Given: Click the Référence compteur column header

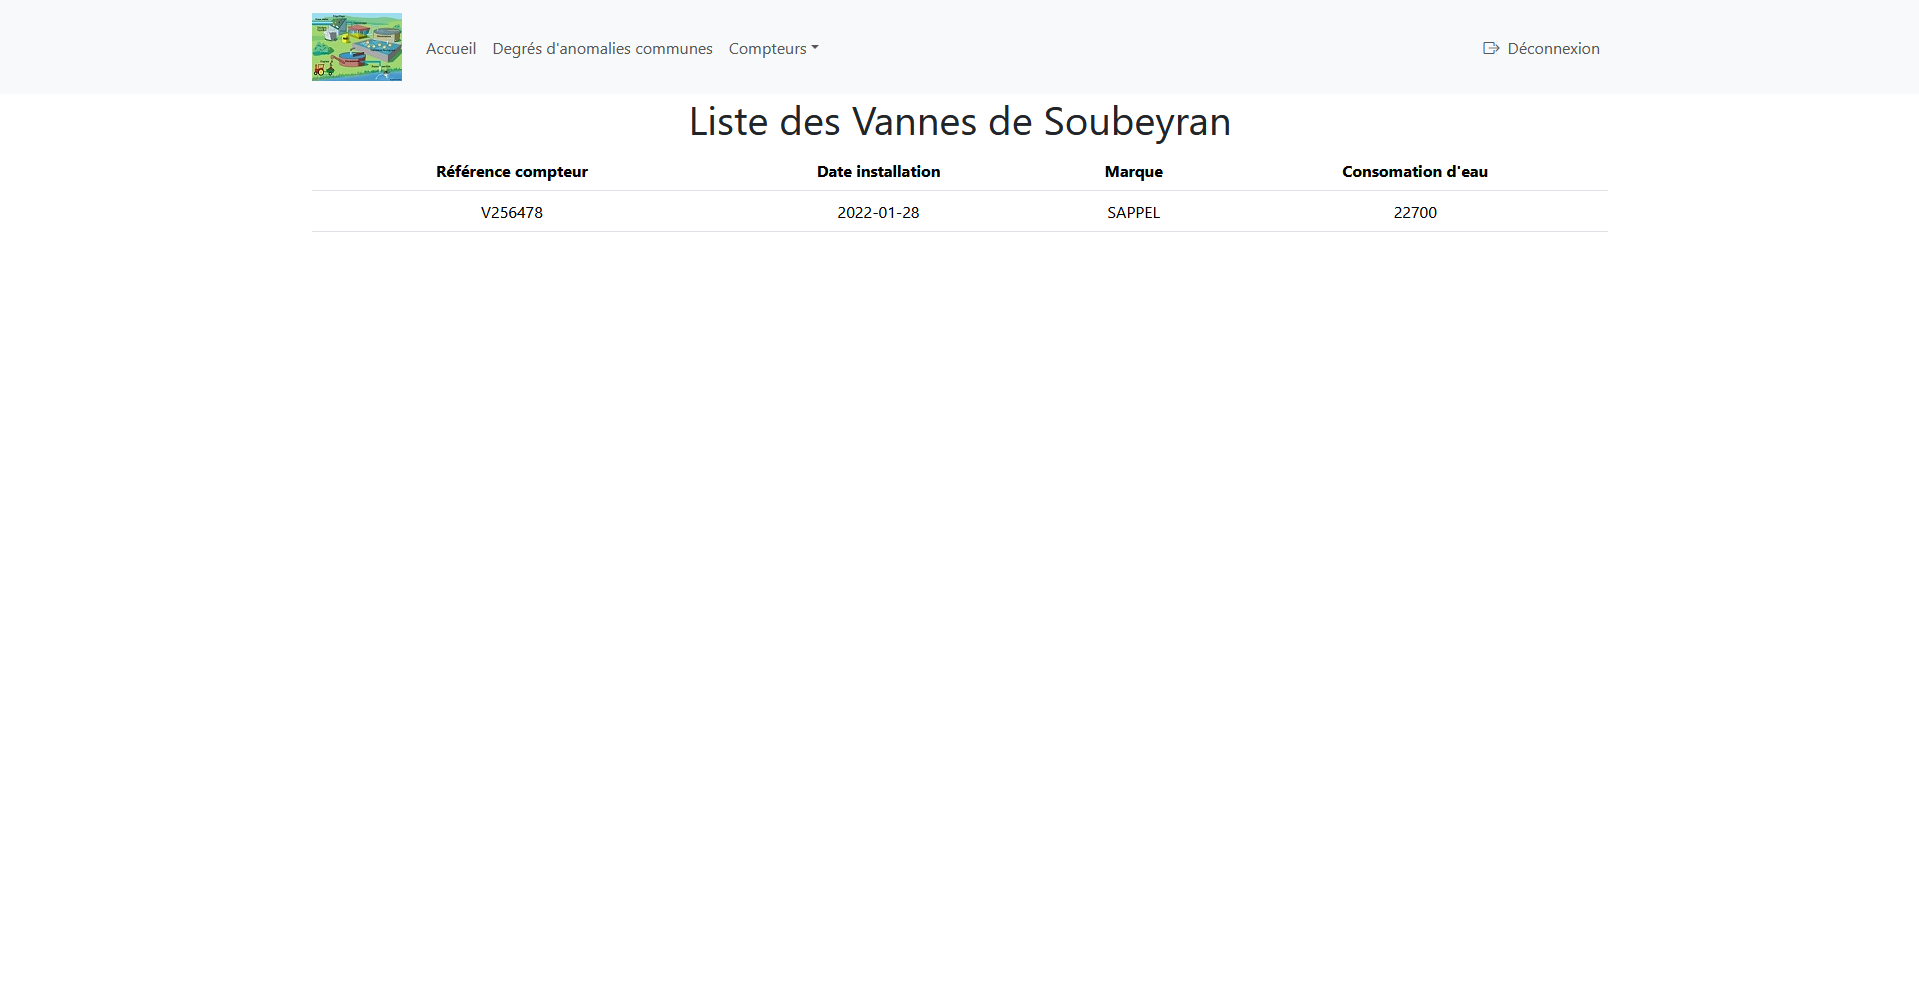Looking at the screenshot, I should pos(511,171).
